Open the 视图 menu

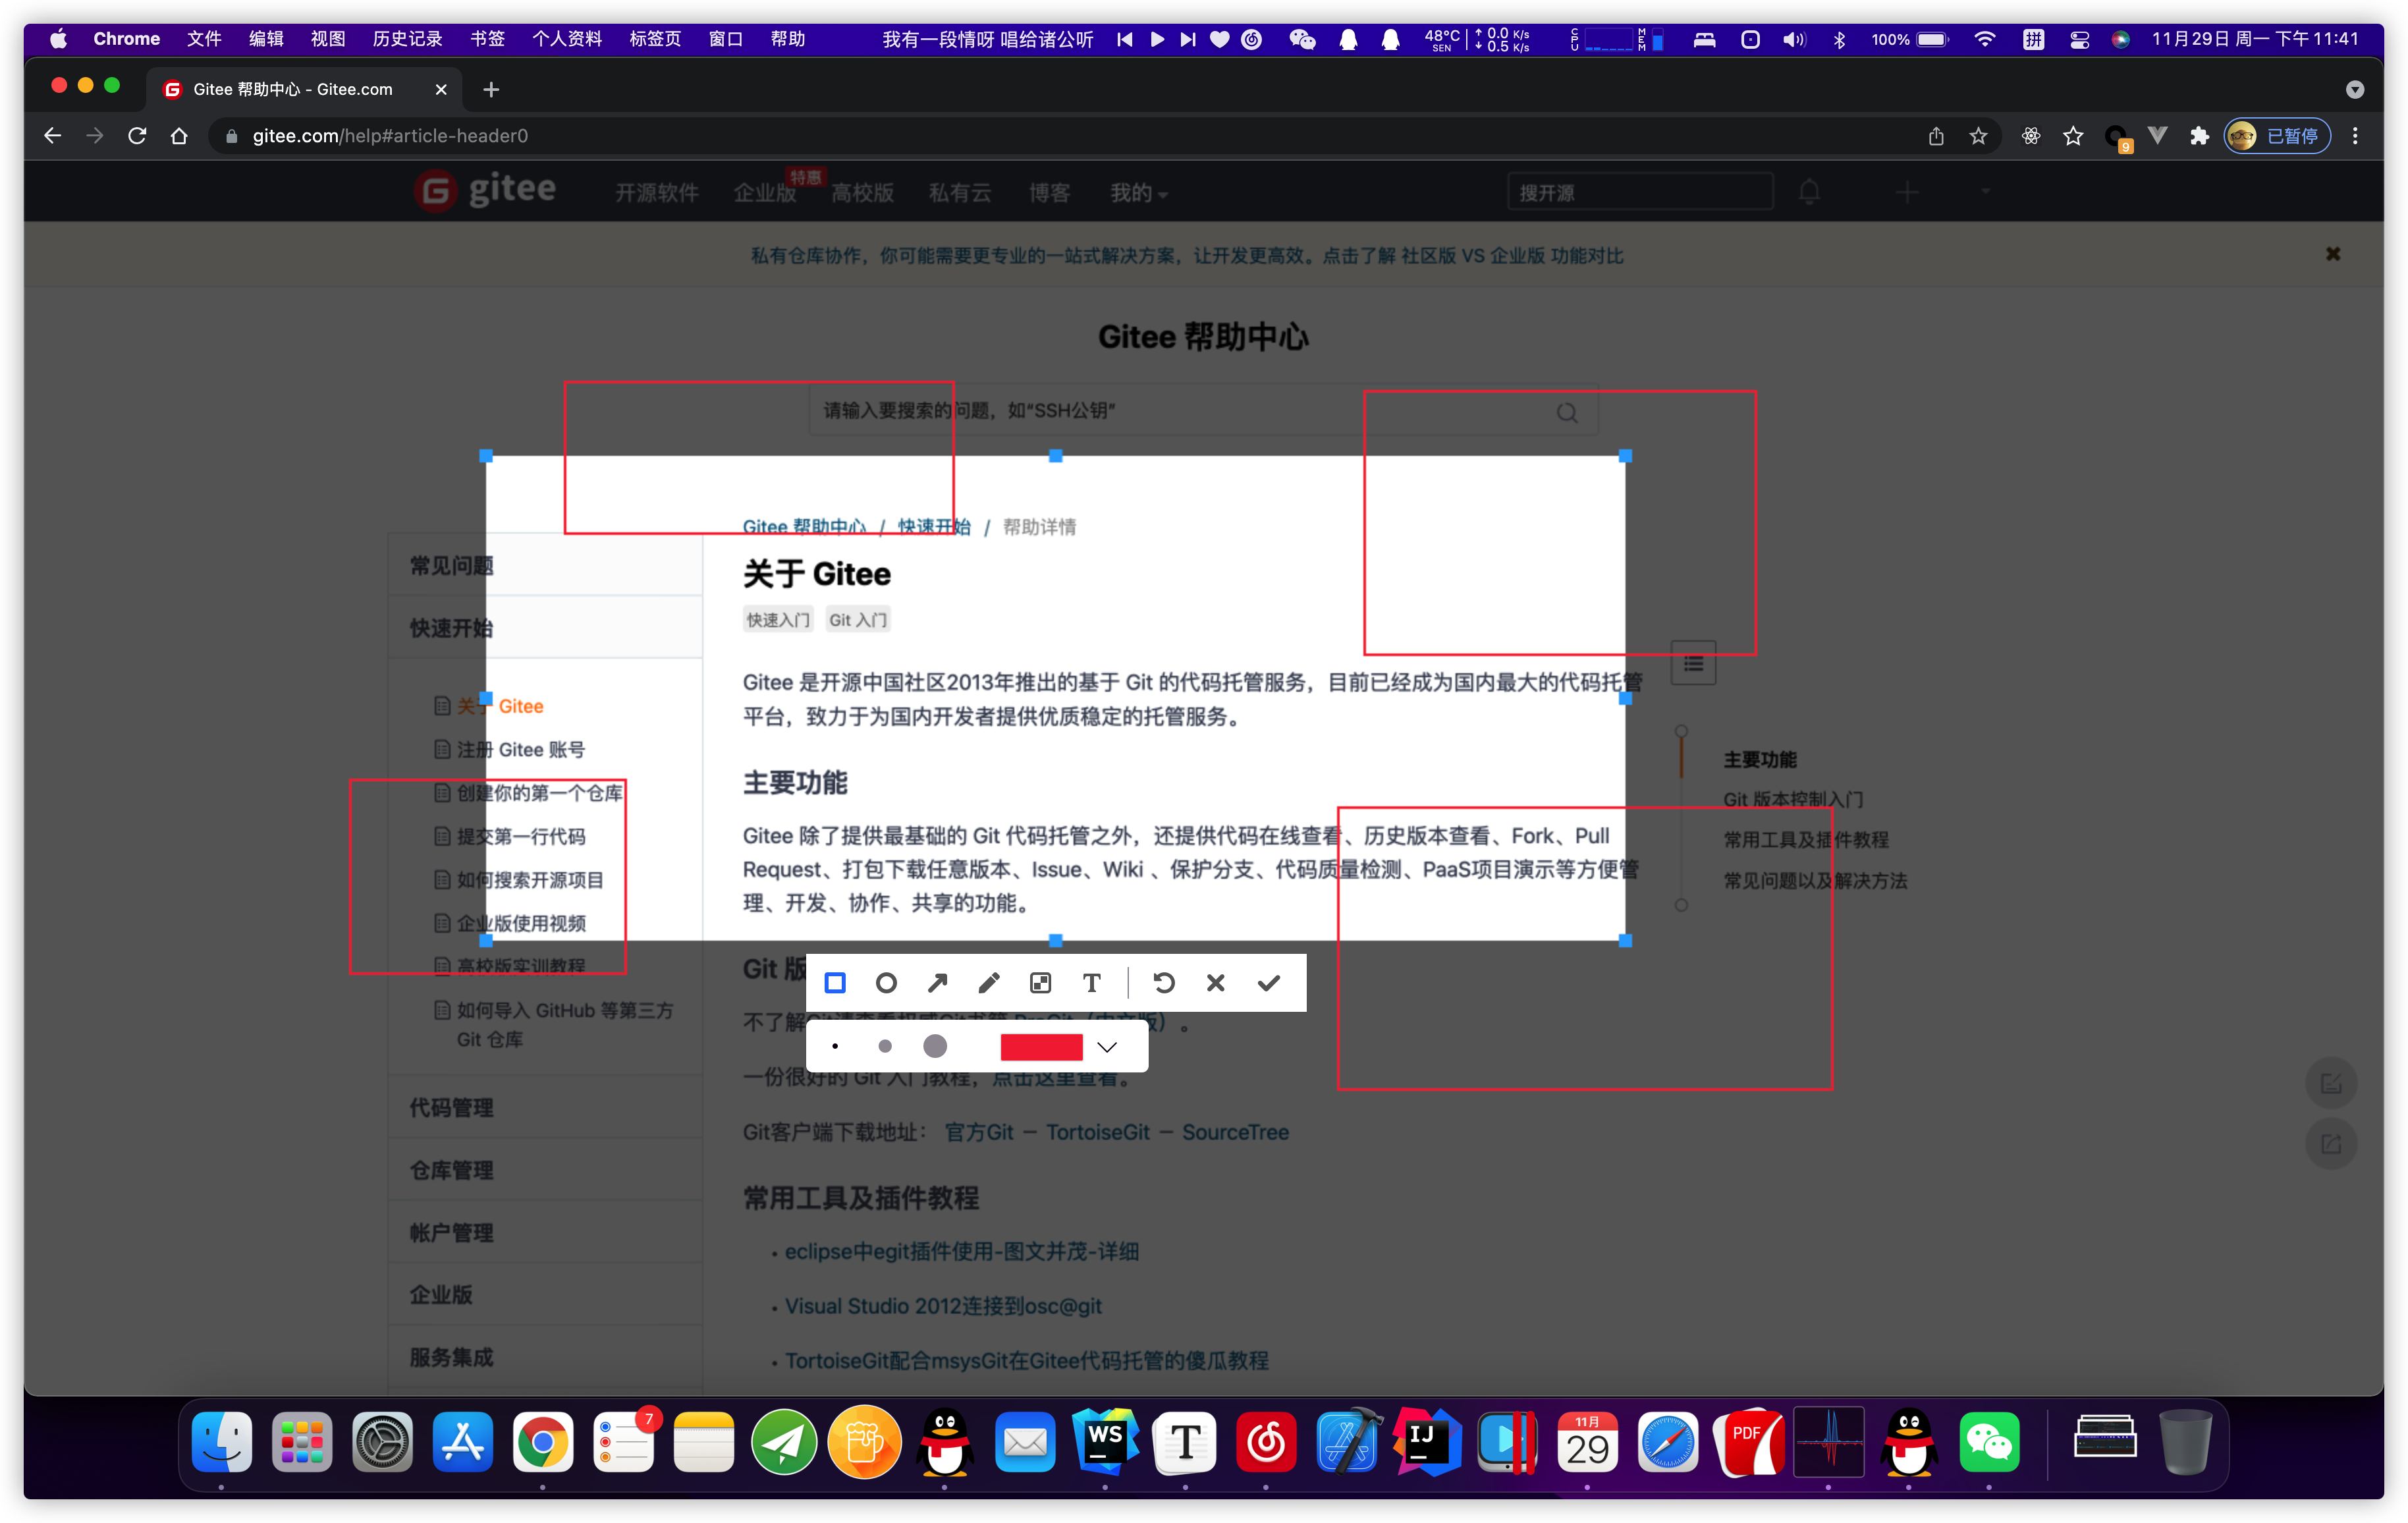328,39
